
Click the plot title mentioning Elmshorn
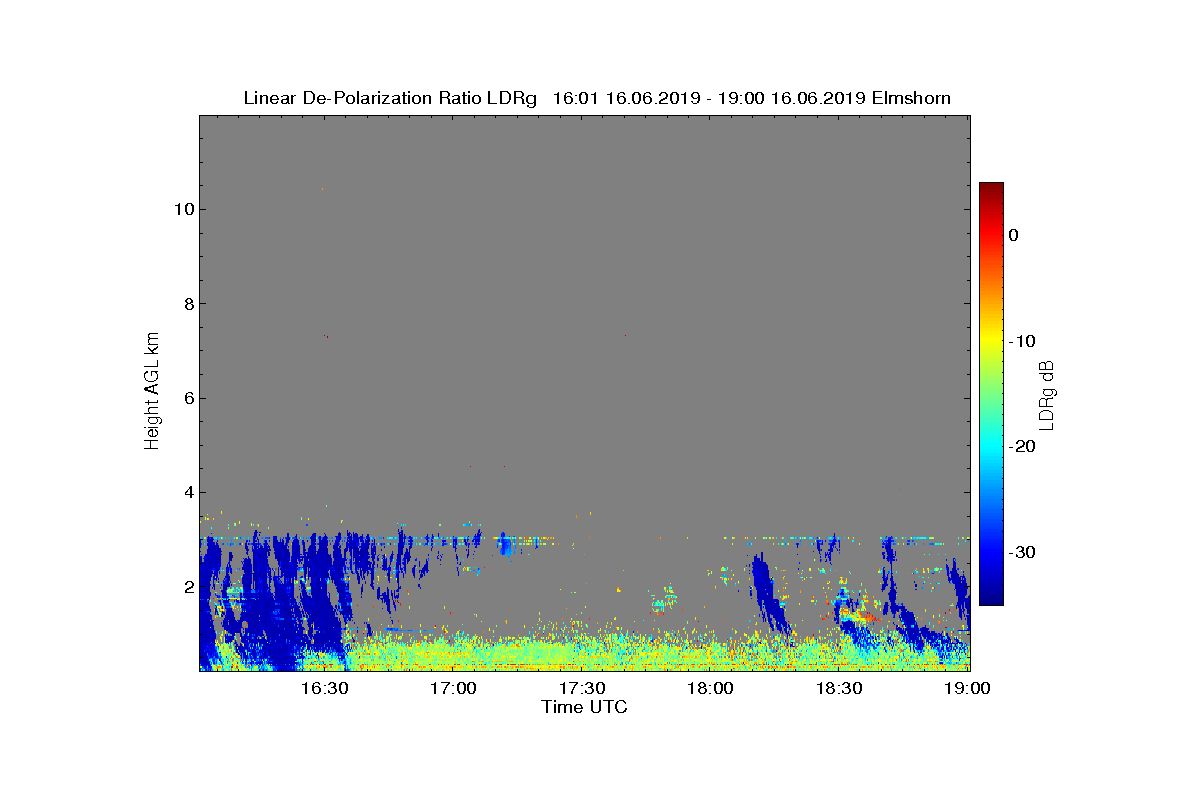pos(597,98)
